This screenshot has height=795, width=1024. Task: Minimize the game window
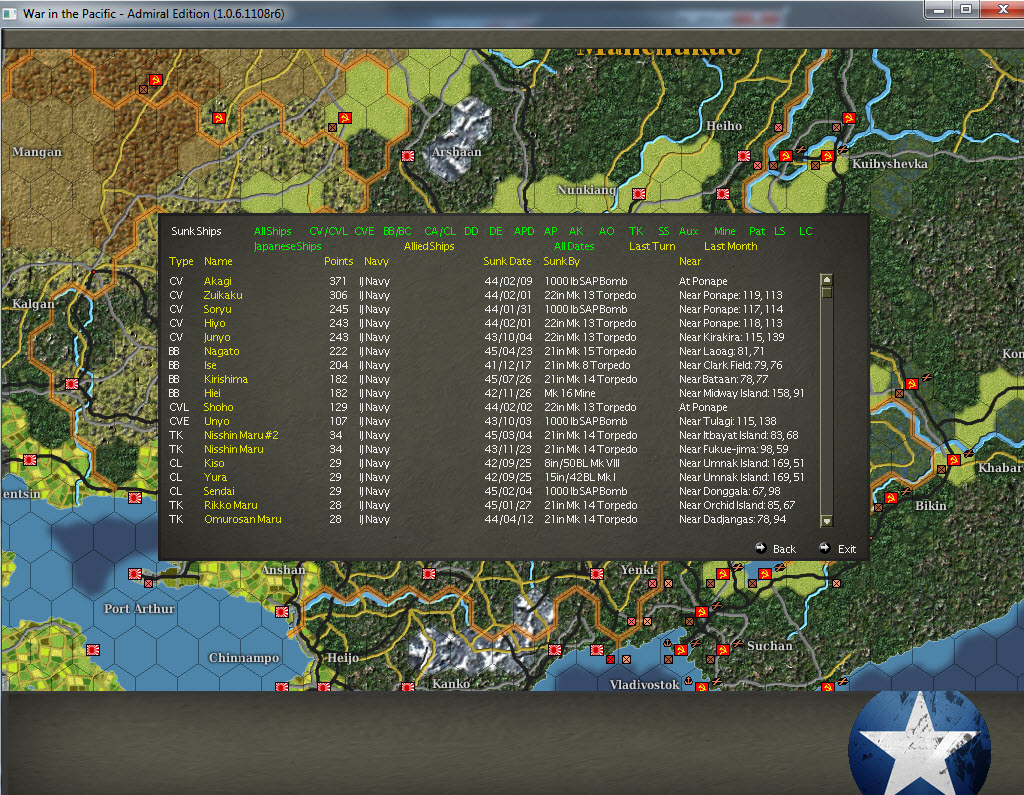pyautogui.click(x=938, y=10)
